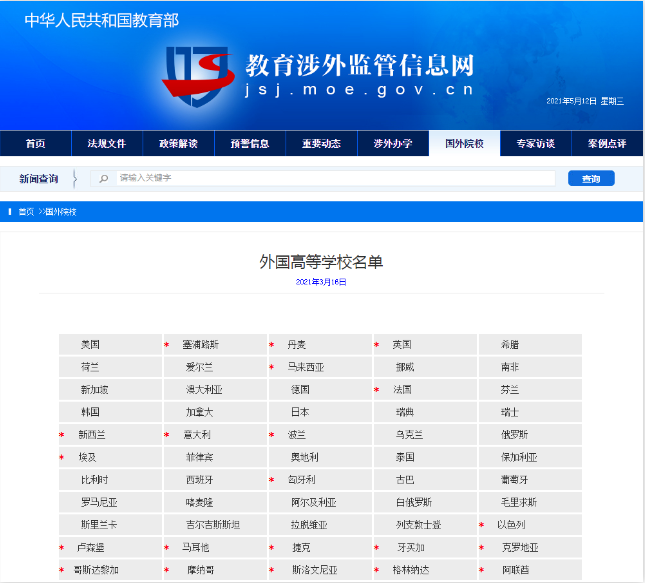Select the 葡萄牙 entry
Viewport: 645px width, 583px height.
pyautogui.click(x=515, y=480)
